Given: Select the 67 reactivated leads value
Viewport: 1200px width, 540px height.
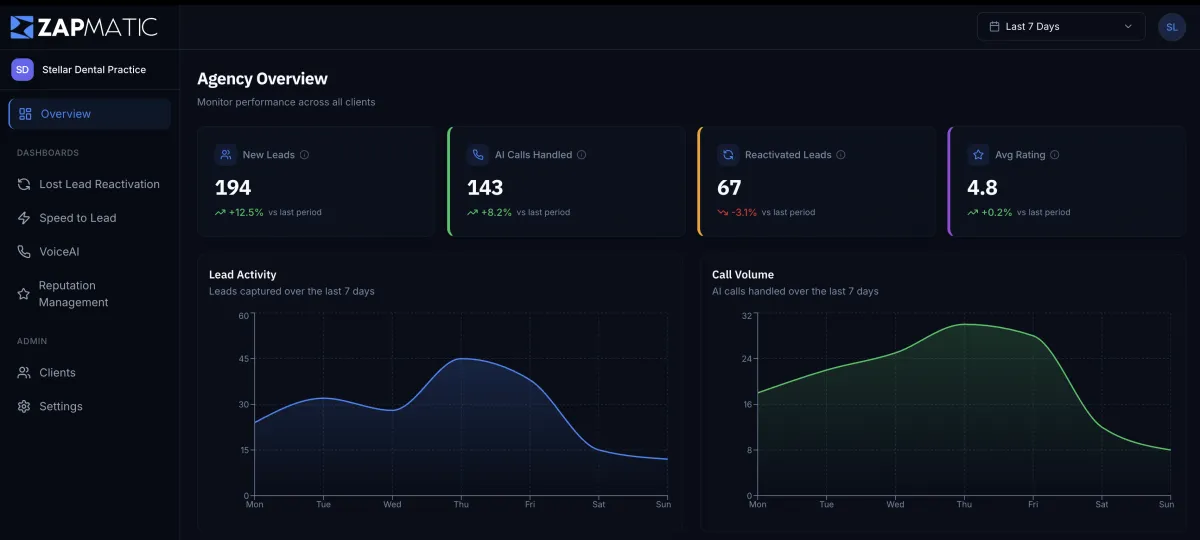Looking at the screenshot, I should point(729,187).
